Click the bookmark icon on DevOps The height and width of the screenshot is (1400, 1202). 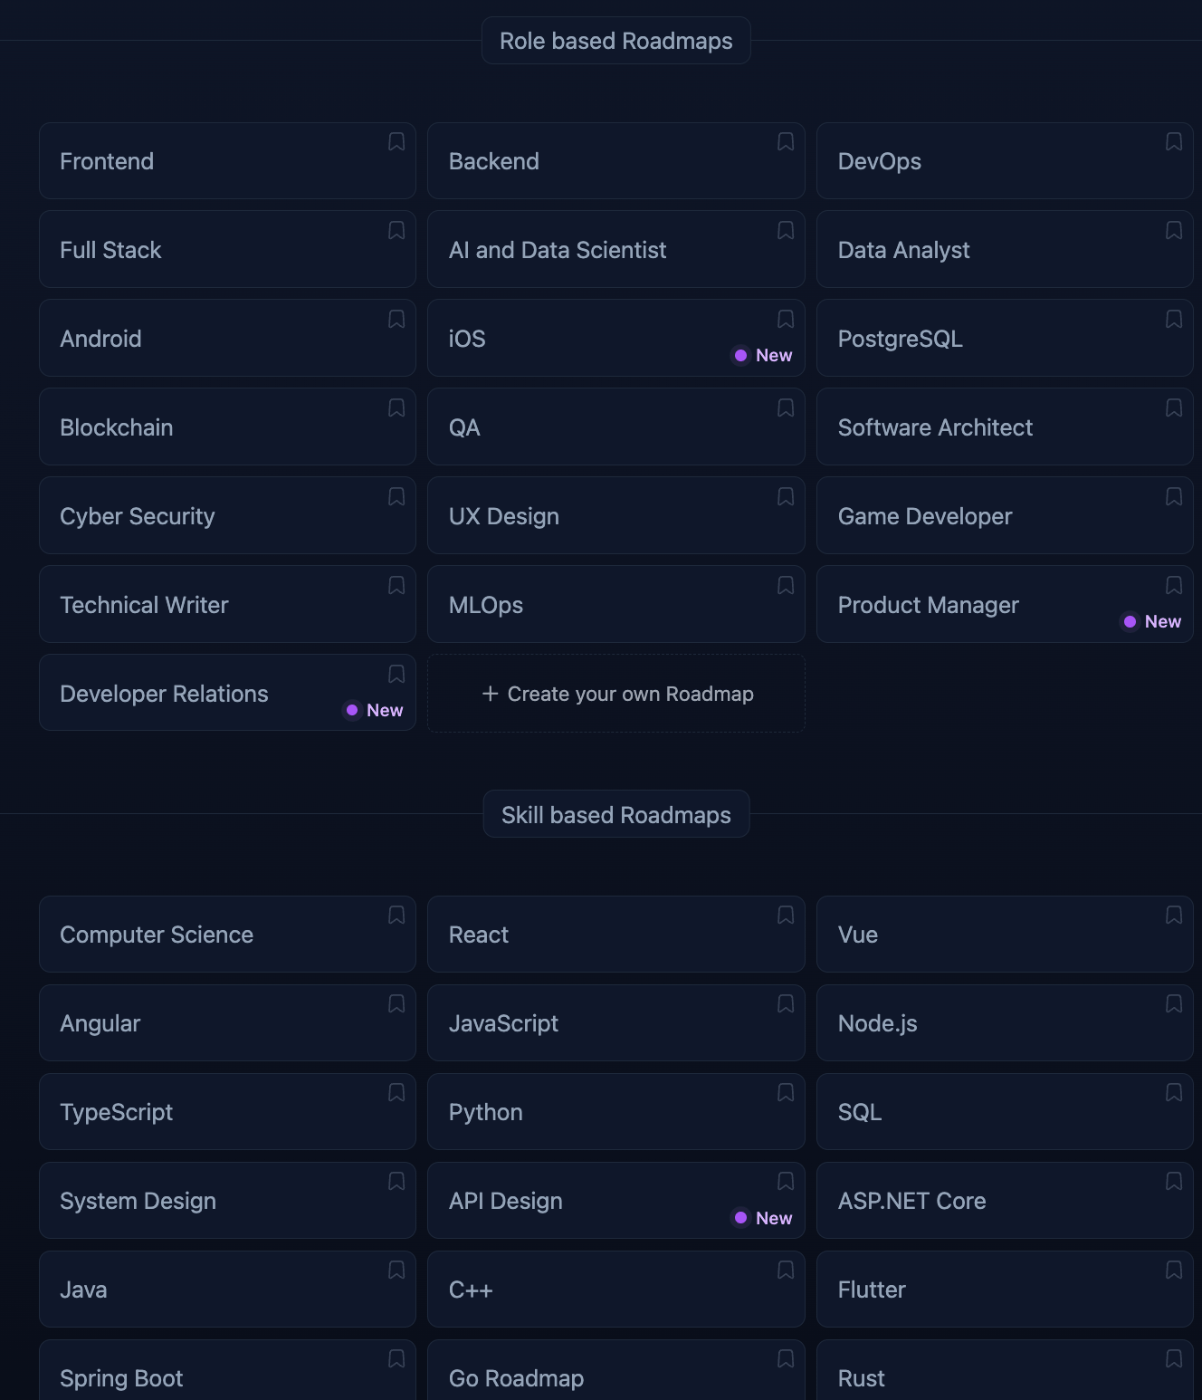1174,142
